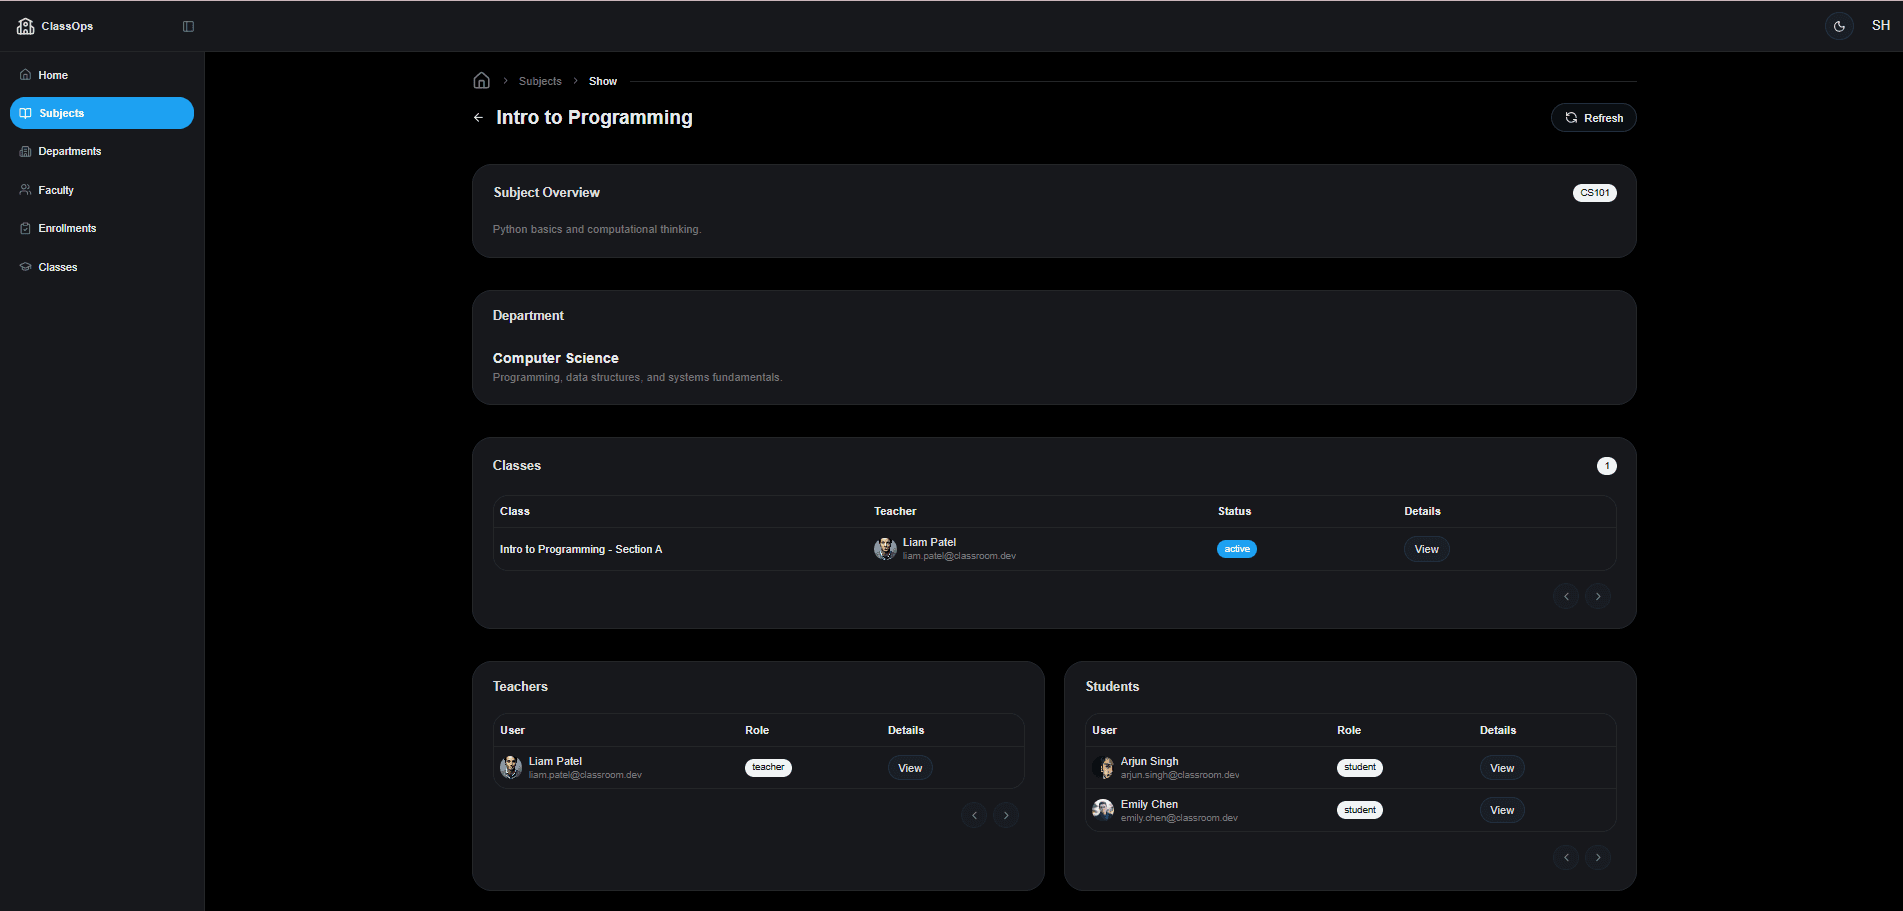This screenshot has width=1903, height=911.
Task: View Intro to Programming - Section A details
Action: (1426, 549)
